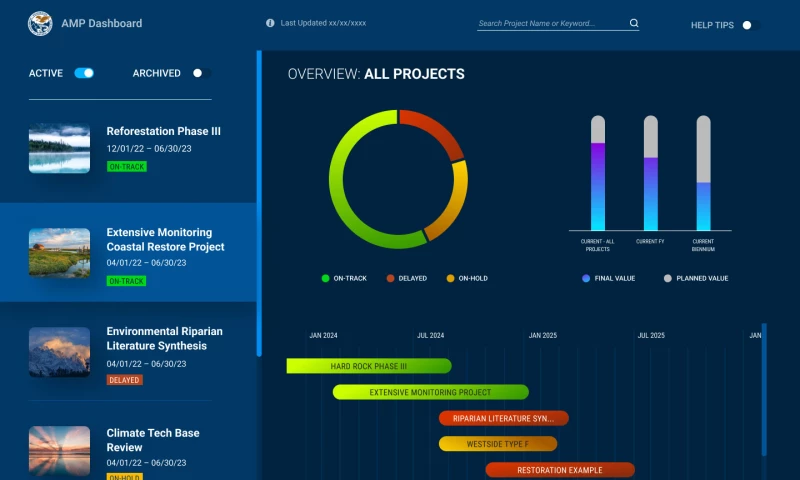
Task: Click the OVERVIEW: ALL PROJECTS heading
Action: (376, 74)
